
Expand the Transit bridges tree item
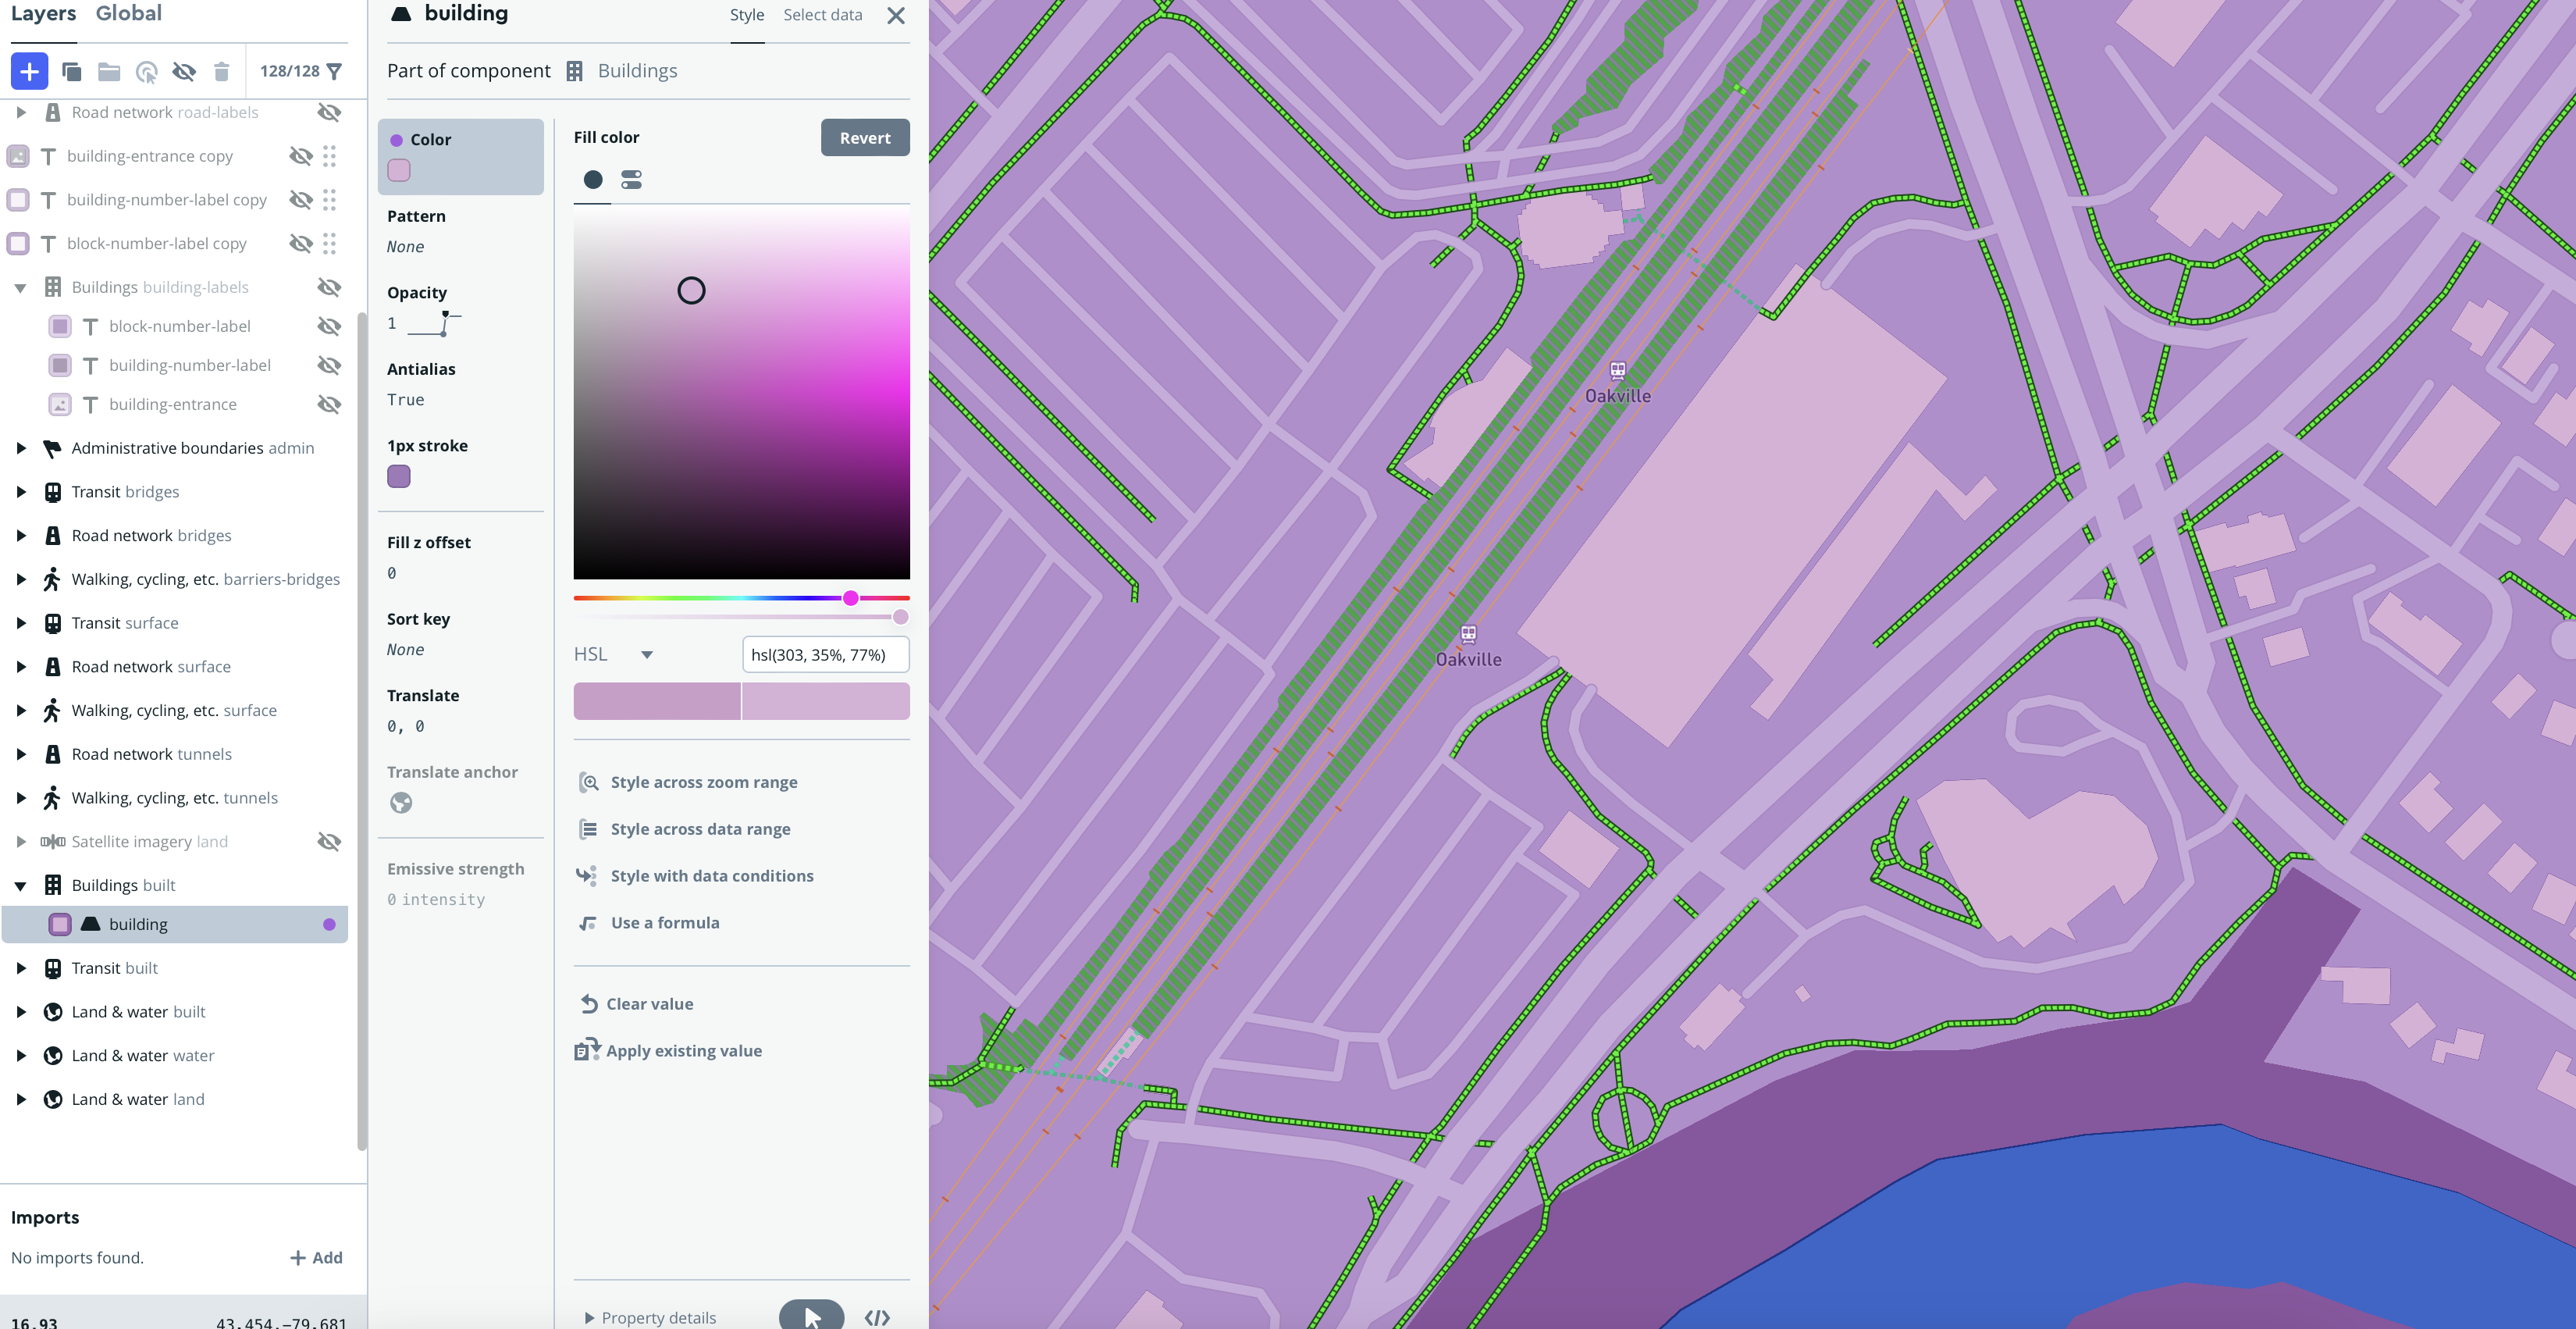22,491
